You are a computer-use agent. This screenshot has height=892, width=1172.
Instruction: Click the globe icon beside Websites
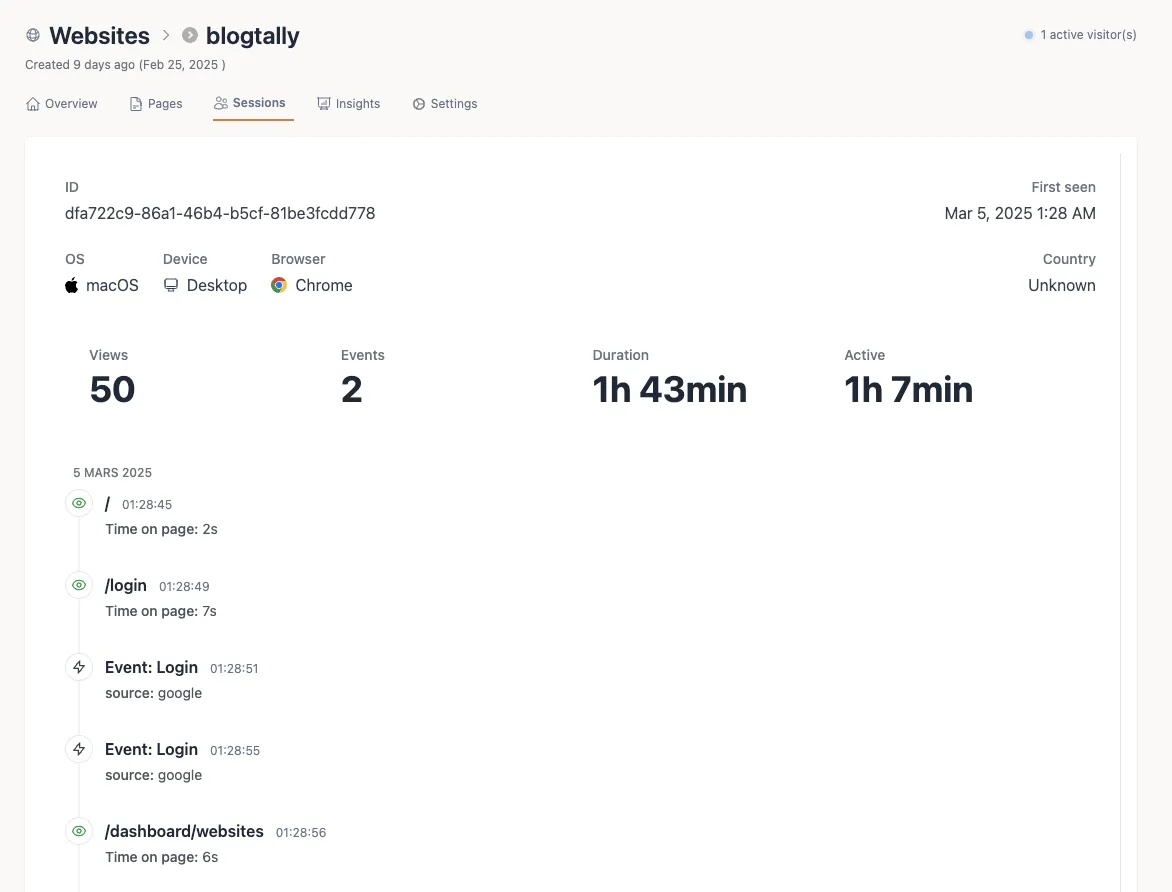coord(33,35)
